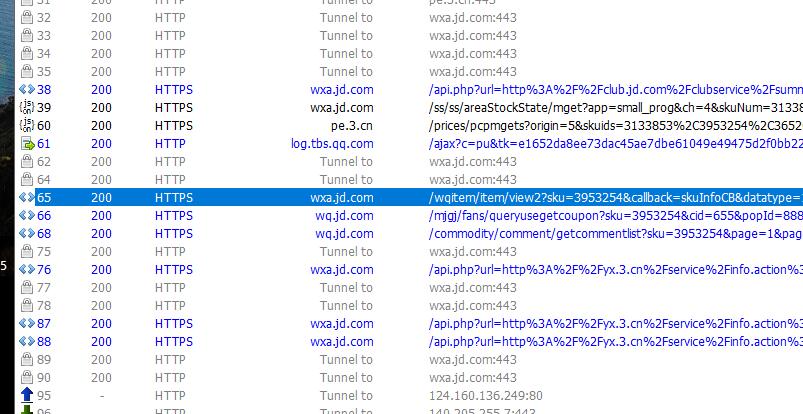Click the lock icon of session 77

27,287
